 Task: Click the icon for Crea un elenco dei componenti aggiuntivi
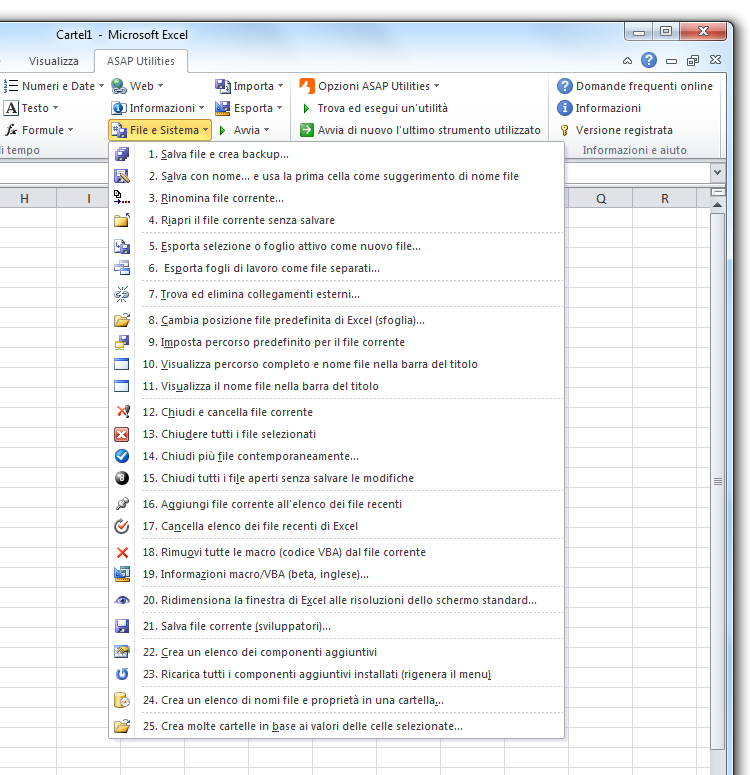[x=122, y=652]
